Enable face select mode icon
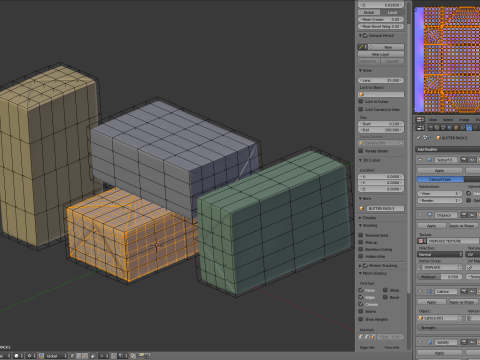Viewport: 480px width, 360px height. pos(85,356)
